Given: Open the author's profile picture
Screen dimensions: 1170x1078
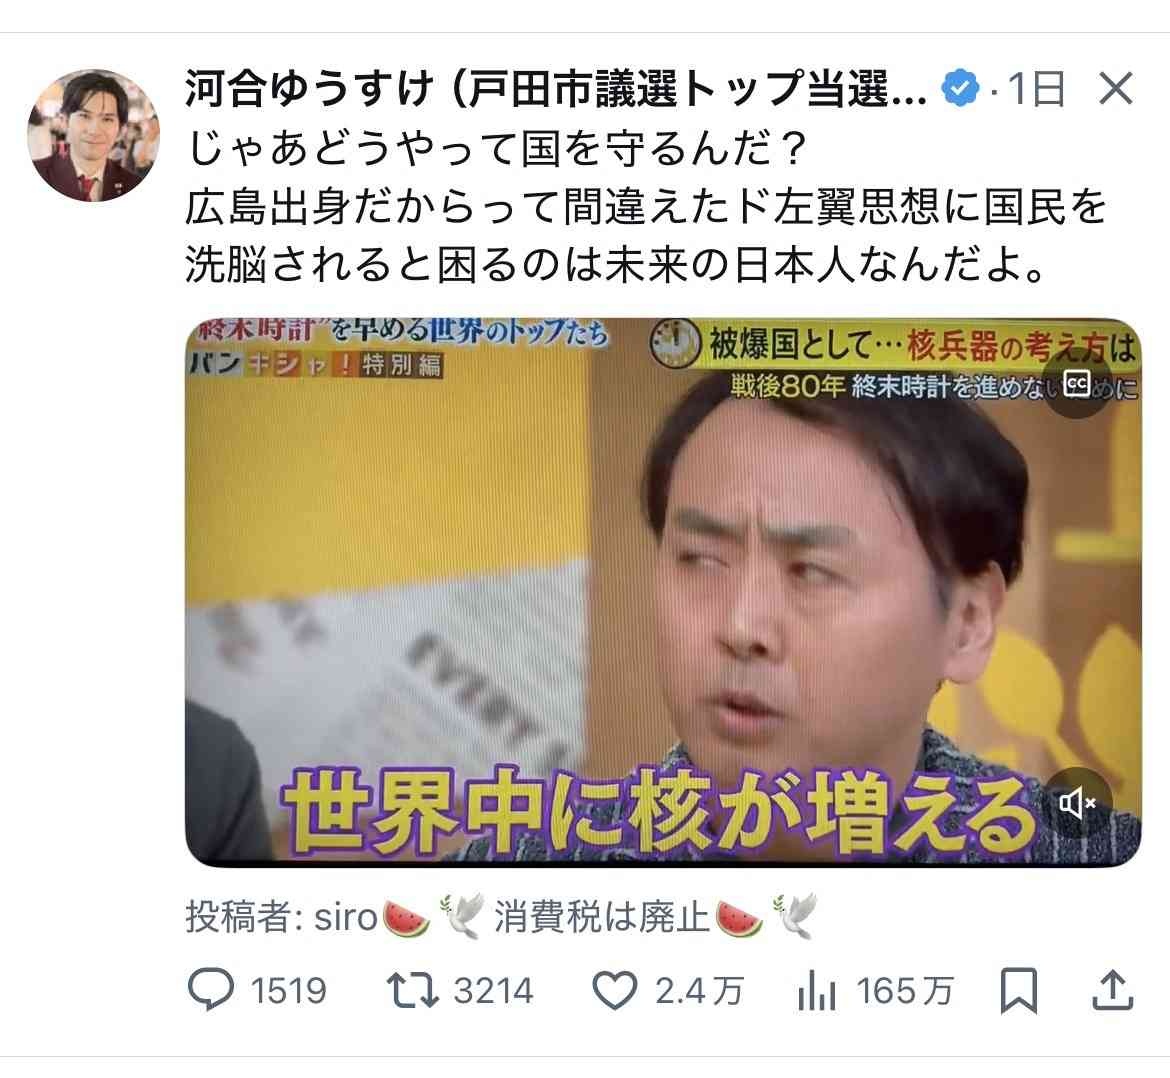Looking at the screenshot, I should [93, 135].
